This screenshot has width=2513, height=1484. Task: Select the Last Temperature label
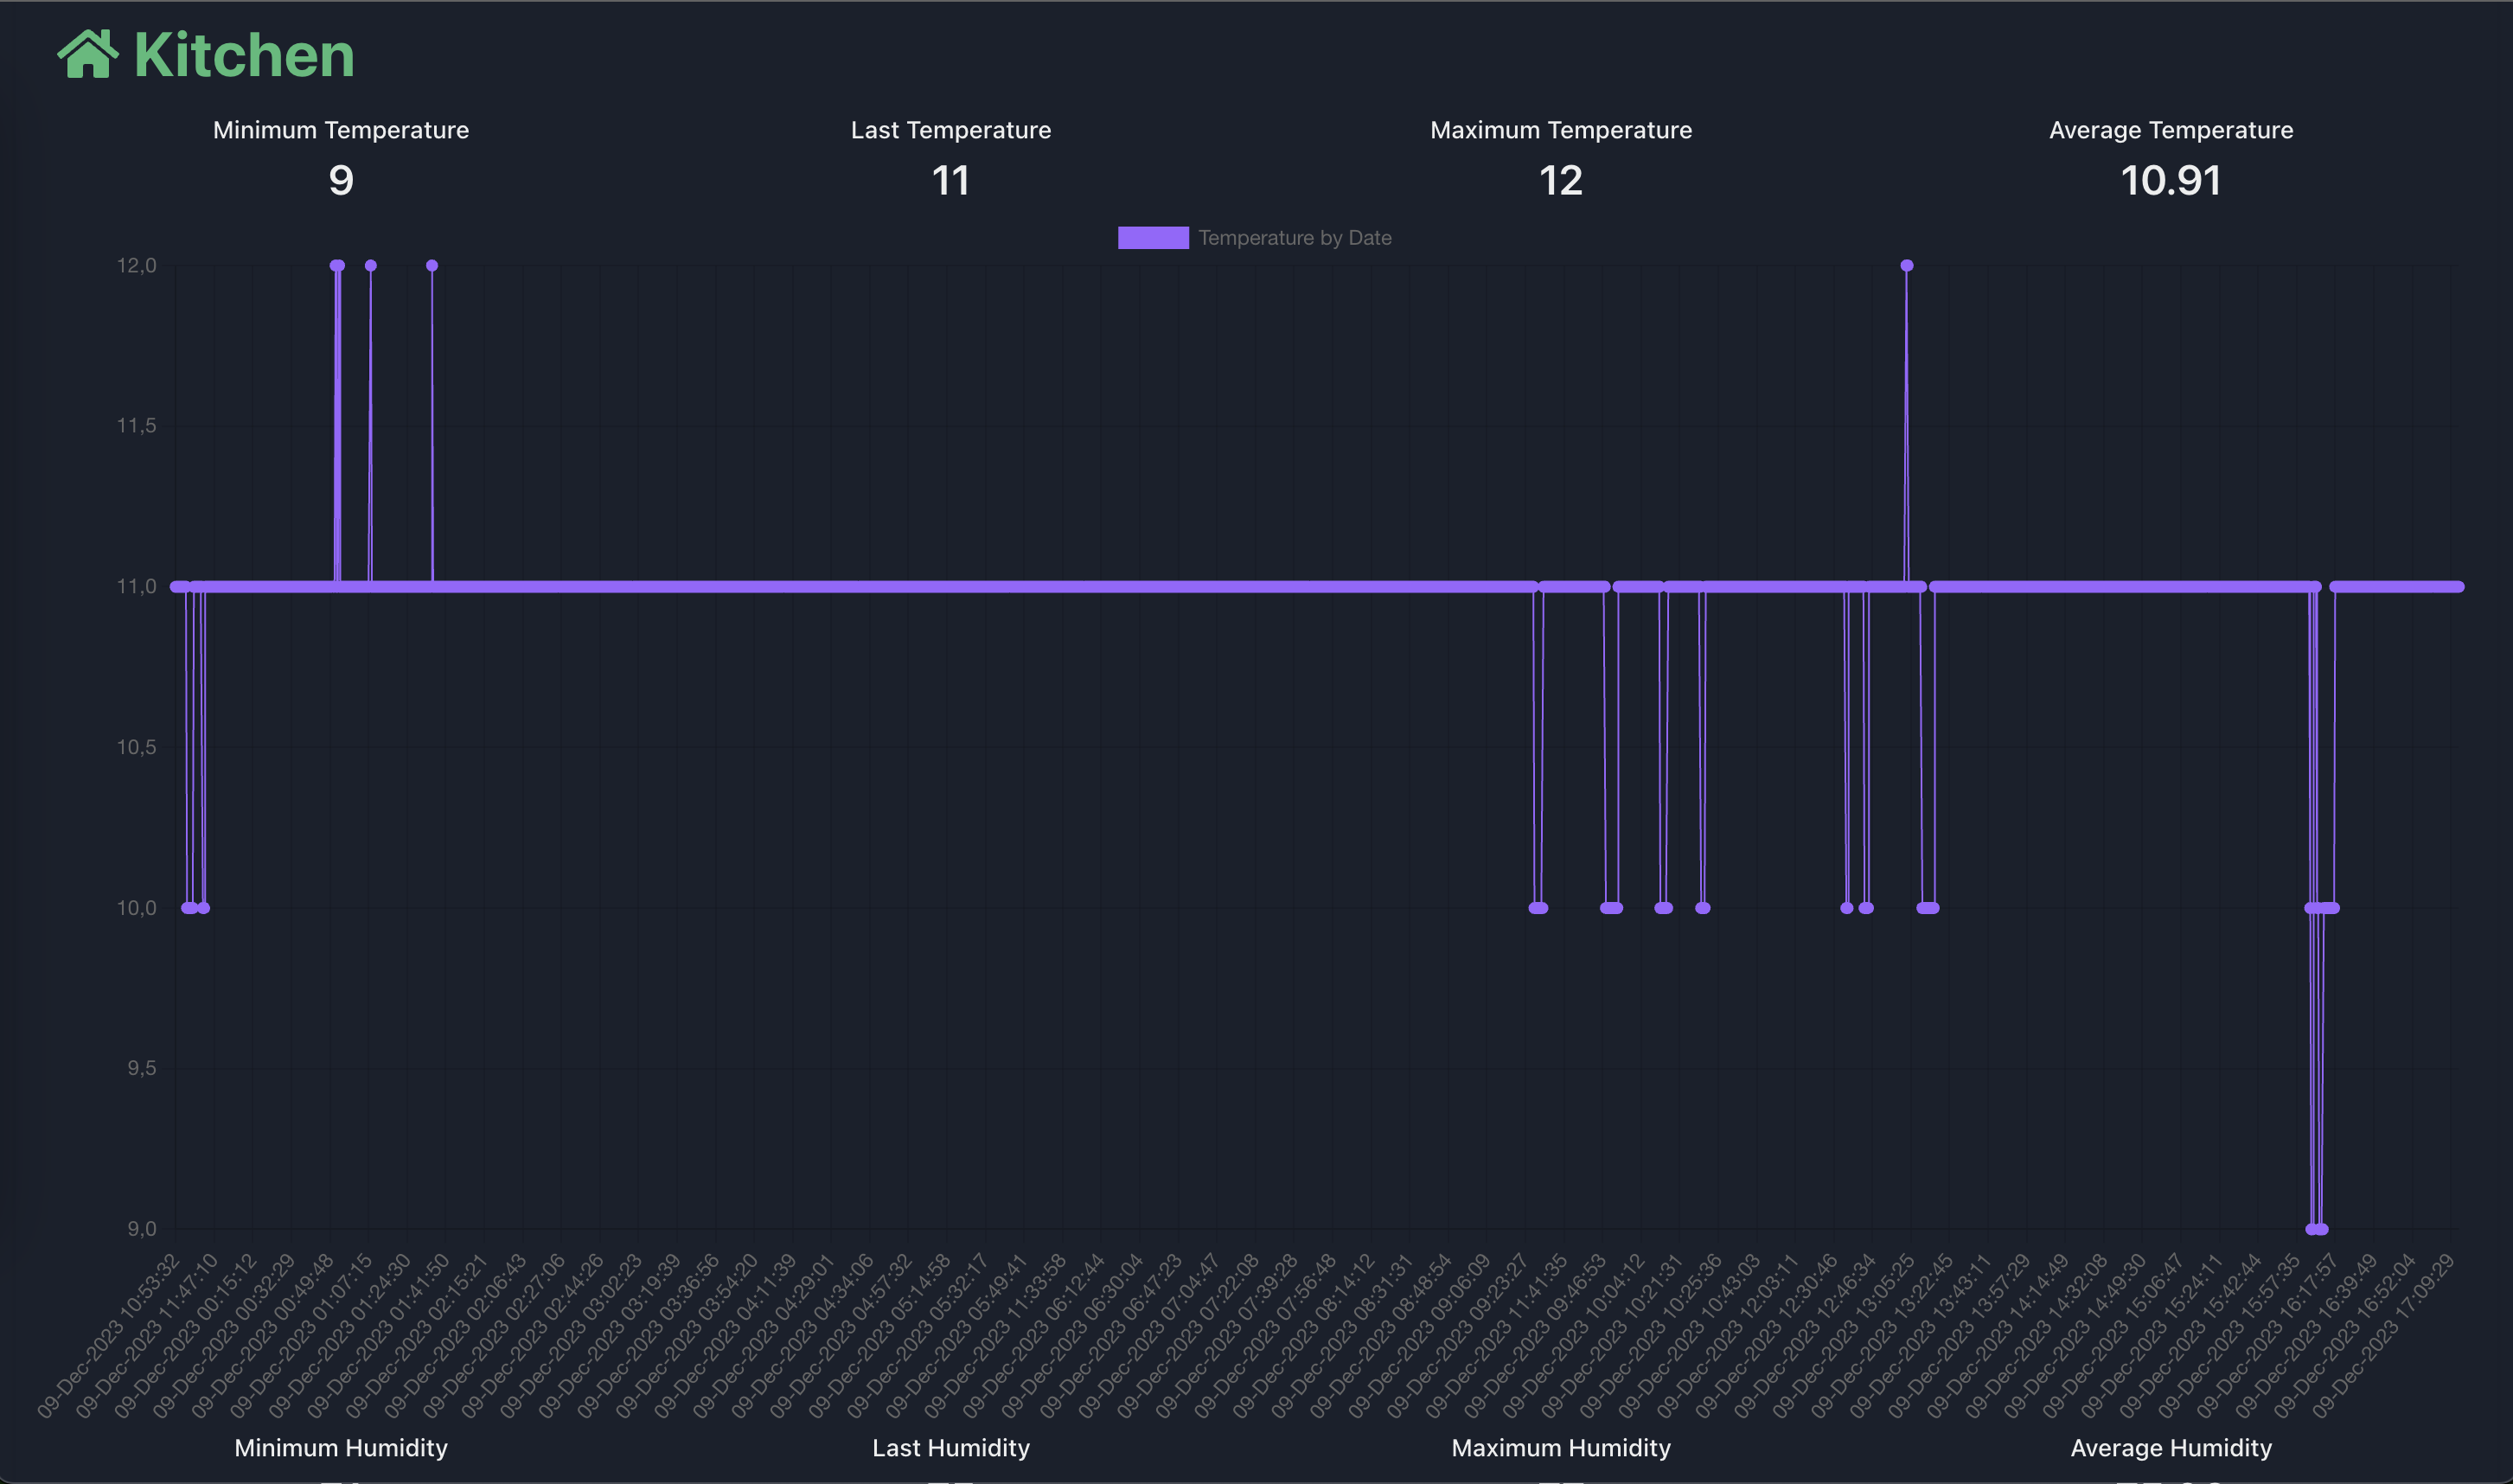950,130
